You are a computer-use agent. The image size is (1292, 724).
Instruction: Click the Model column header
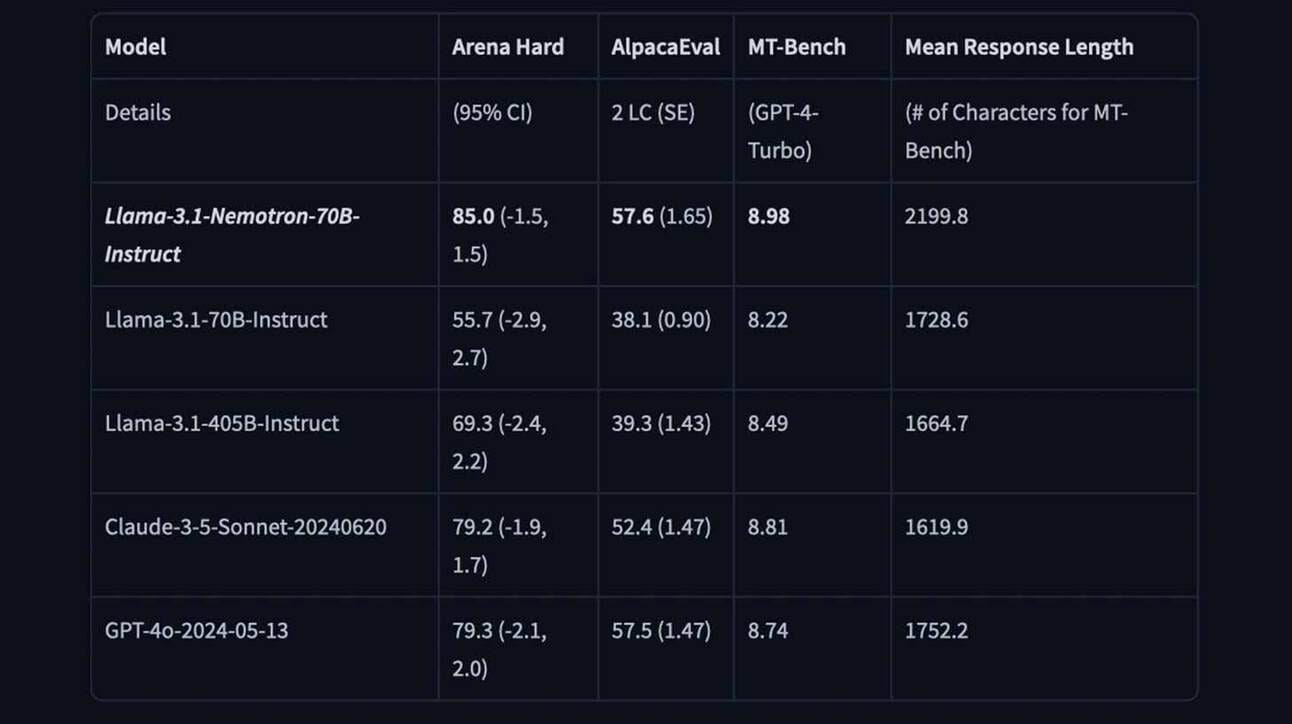click(136, 47)
